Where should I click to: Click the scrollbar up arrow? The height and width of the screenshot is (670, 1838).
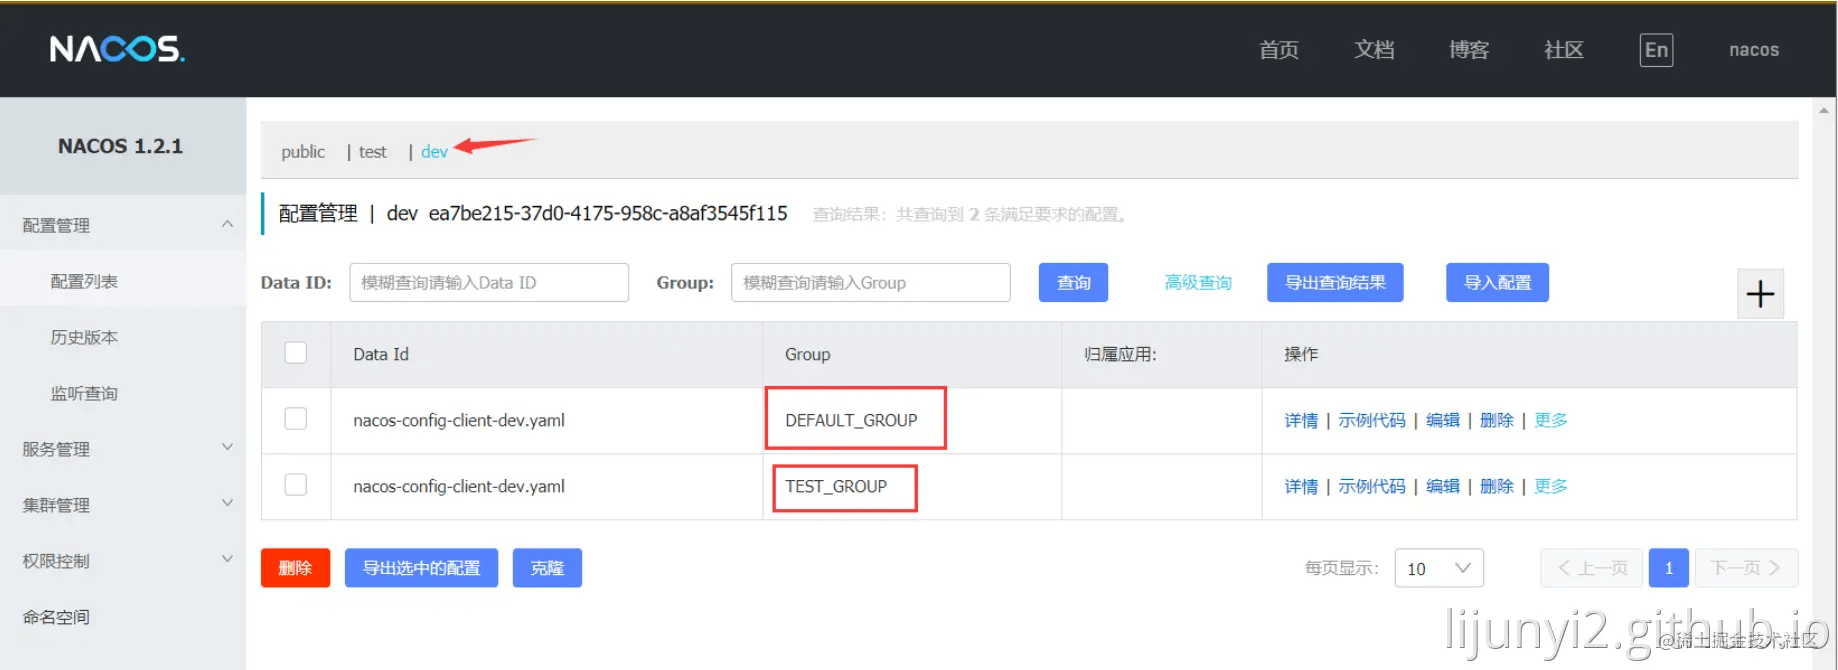pyautogui.click(x=1824, y=111)
